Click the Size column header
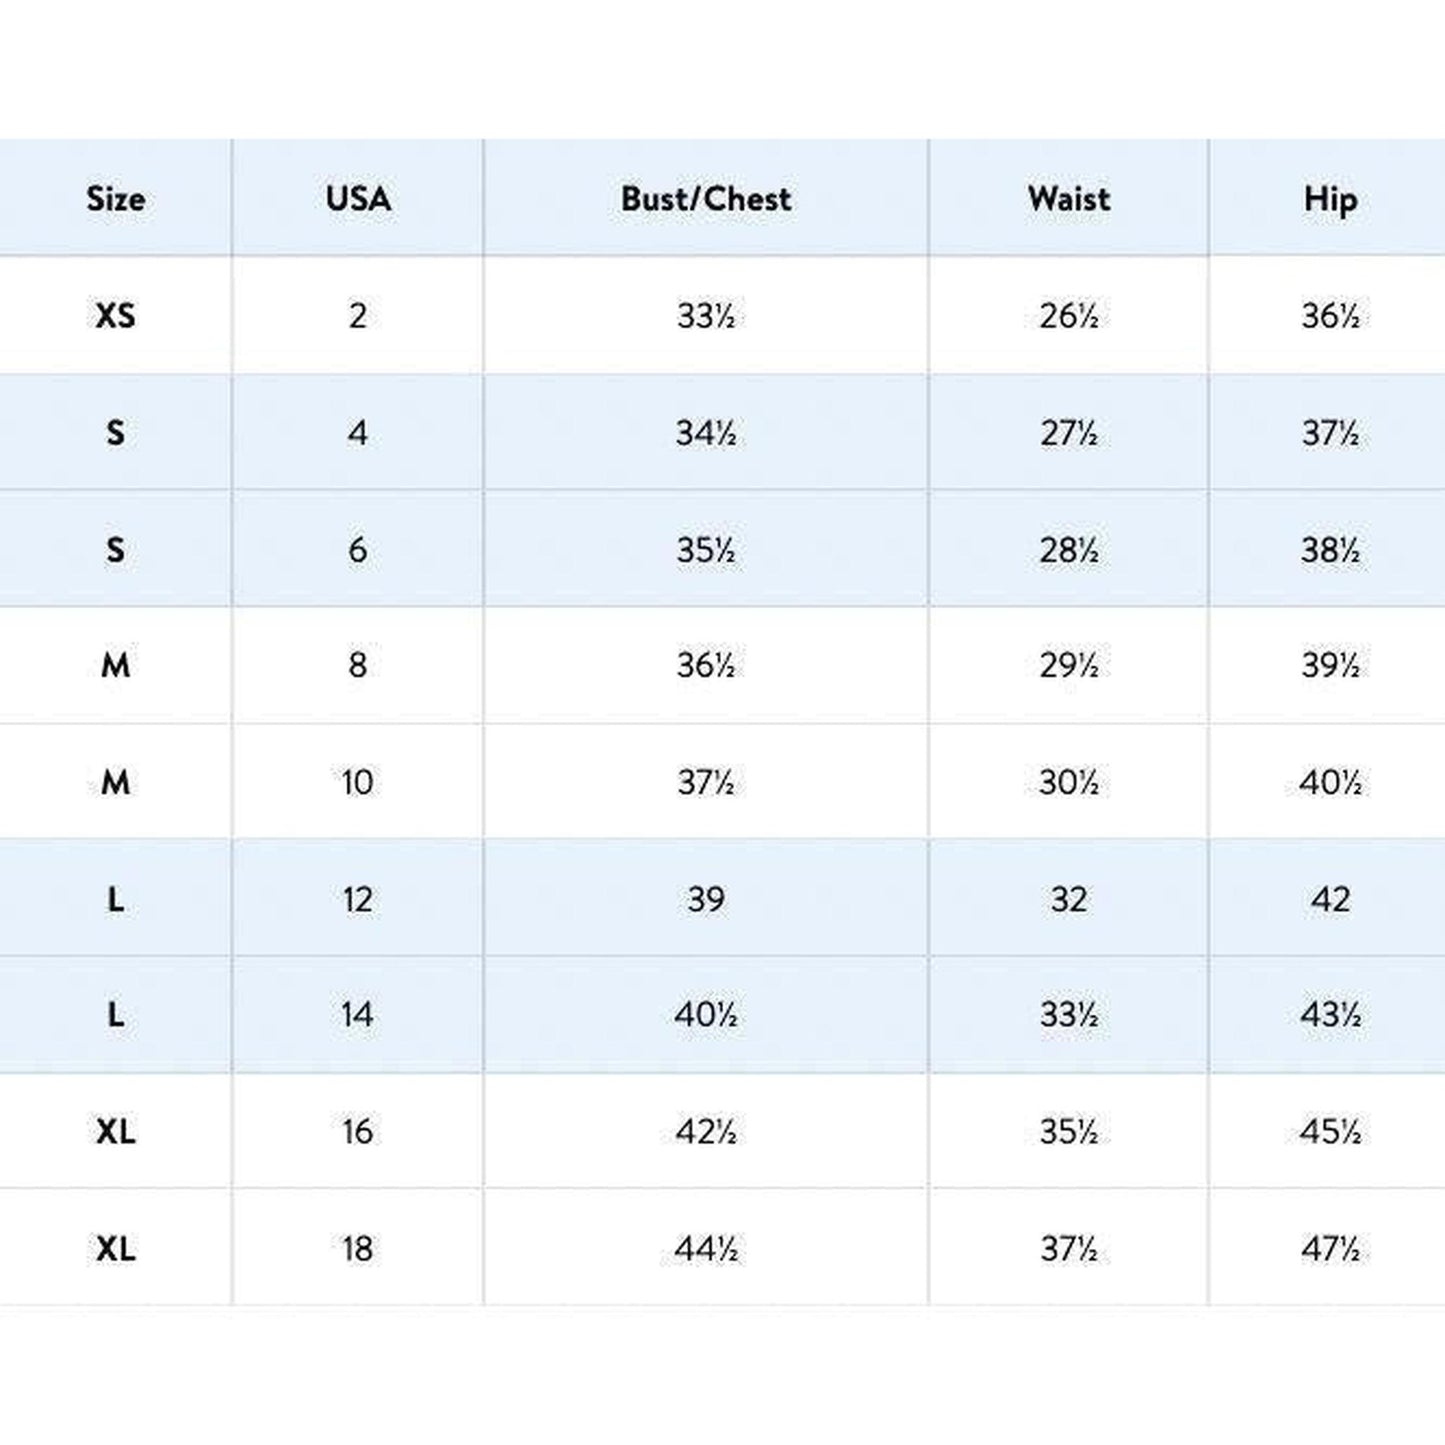1445x1445 pixels. click(x=115, y=199)
